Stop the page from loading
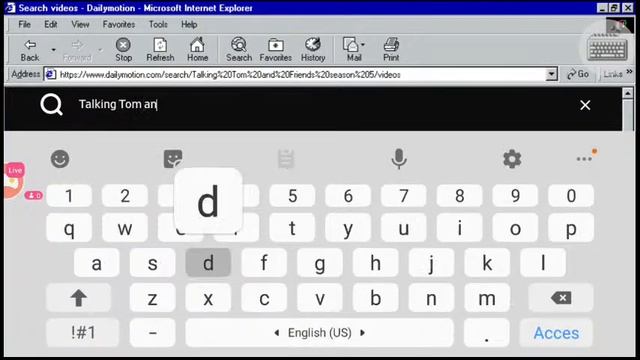Image resolution: width=640 pixels, height=360 pixels. (123, 50)
